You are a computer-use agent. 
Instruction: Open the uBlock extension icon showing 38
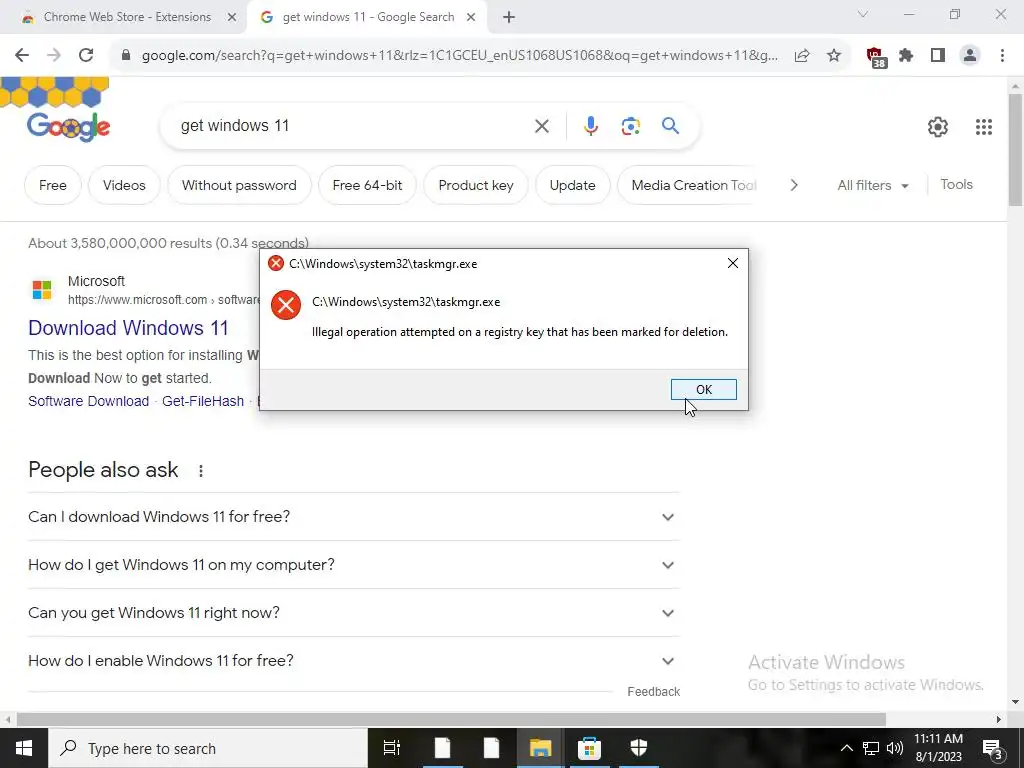click(876, 57)
